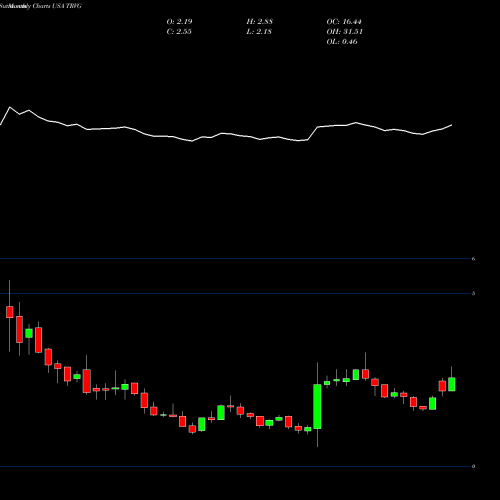
Task: Click the "OH: 31.51" reading
Action: click(x=345, y=32)
